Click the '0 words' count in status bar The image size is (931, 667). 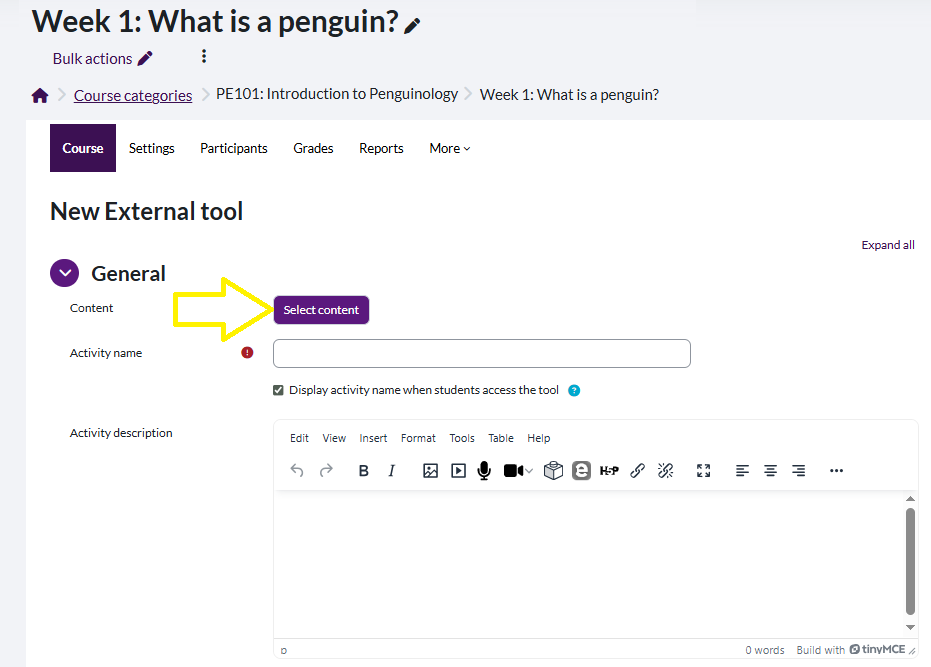765,650
